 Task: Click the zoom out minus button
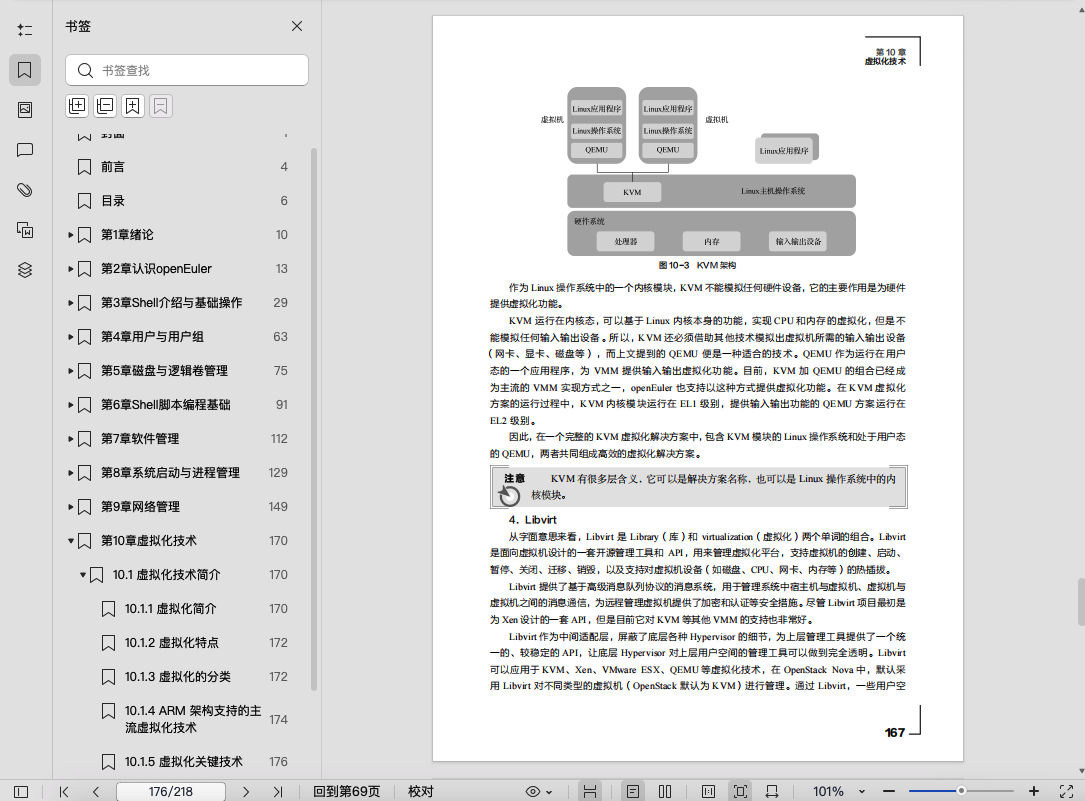click(889, 791)
